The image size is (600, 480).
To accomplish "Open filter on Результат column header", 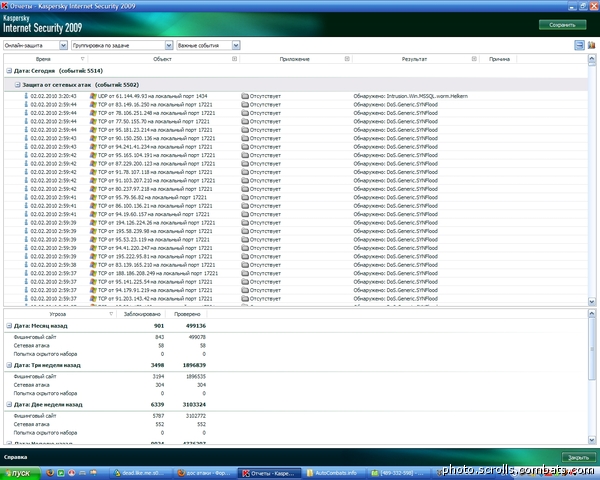I will 474,59.
